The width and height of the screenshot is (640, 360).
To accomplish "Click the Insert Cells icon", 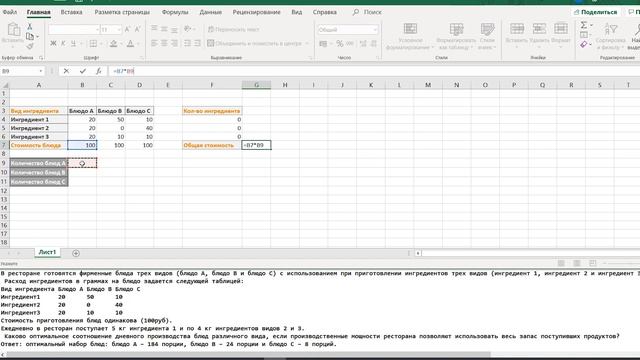I will (x=517, y=29).
